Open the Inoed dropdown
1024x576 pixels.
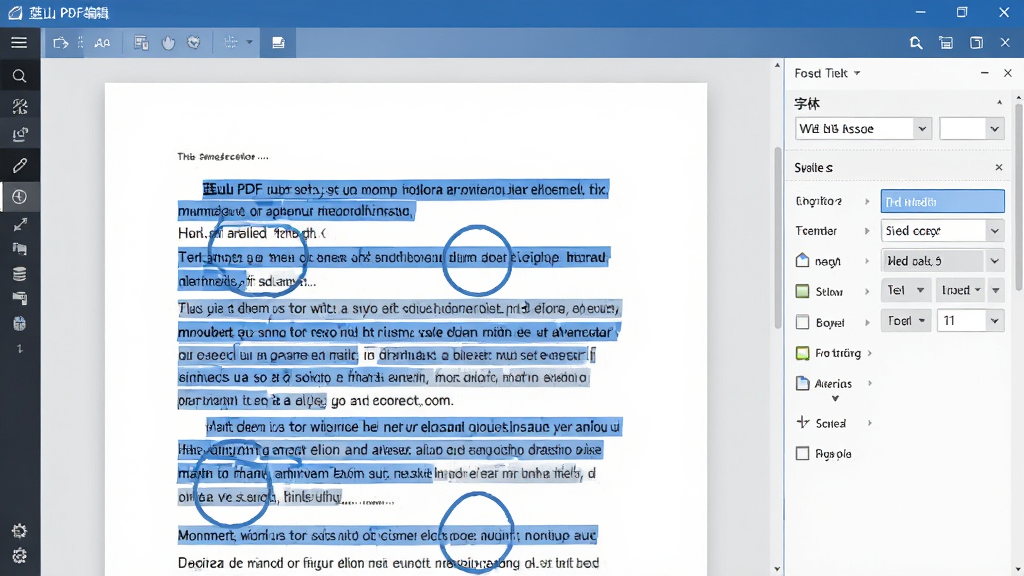coord(959,290)
